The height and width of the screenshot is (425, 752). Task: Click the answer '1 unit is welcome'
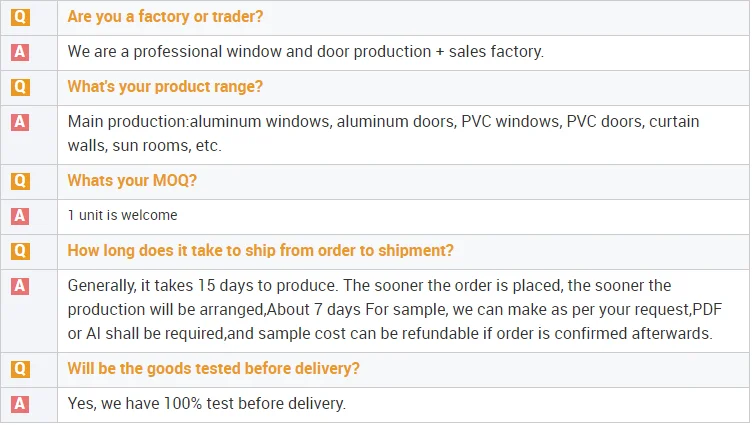122,216
